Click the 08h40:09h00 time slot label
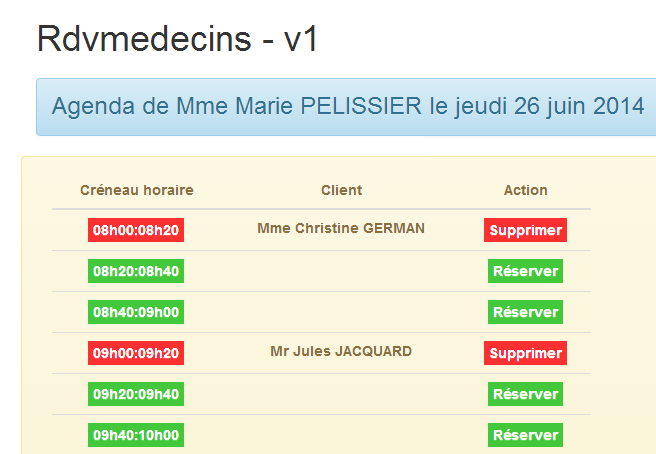 pyautogui.click(x=136, y=312)
